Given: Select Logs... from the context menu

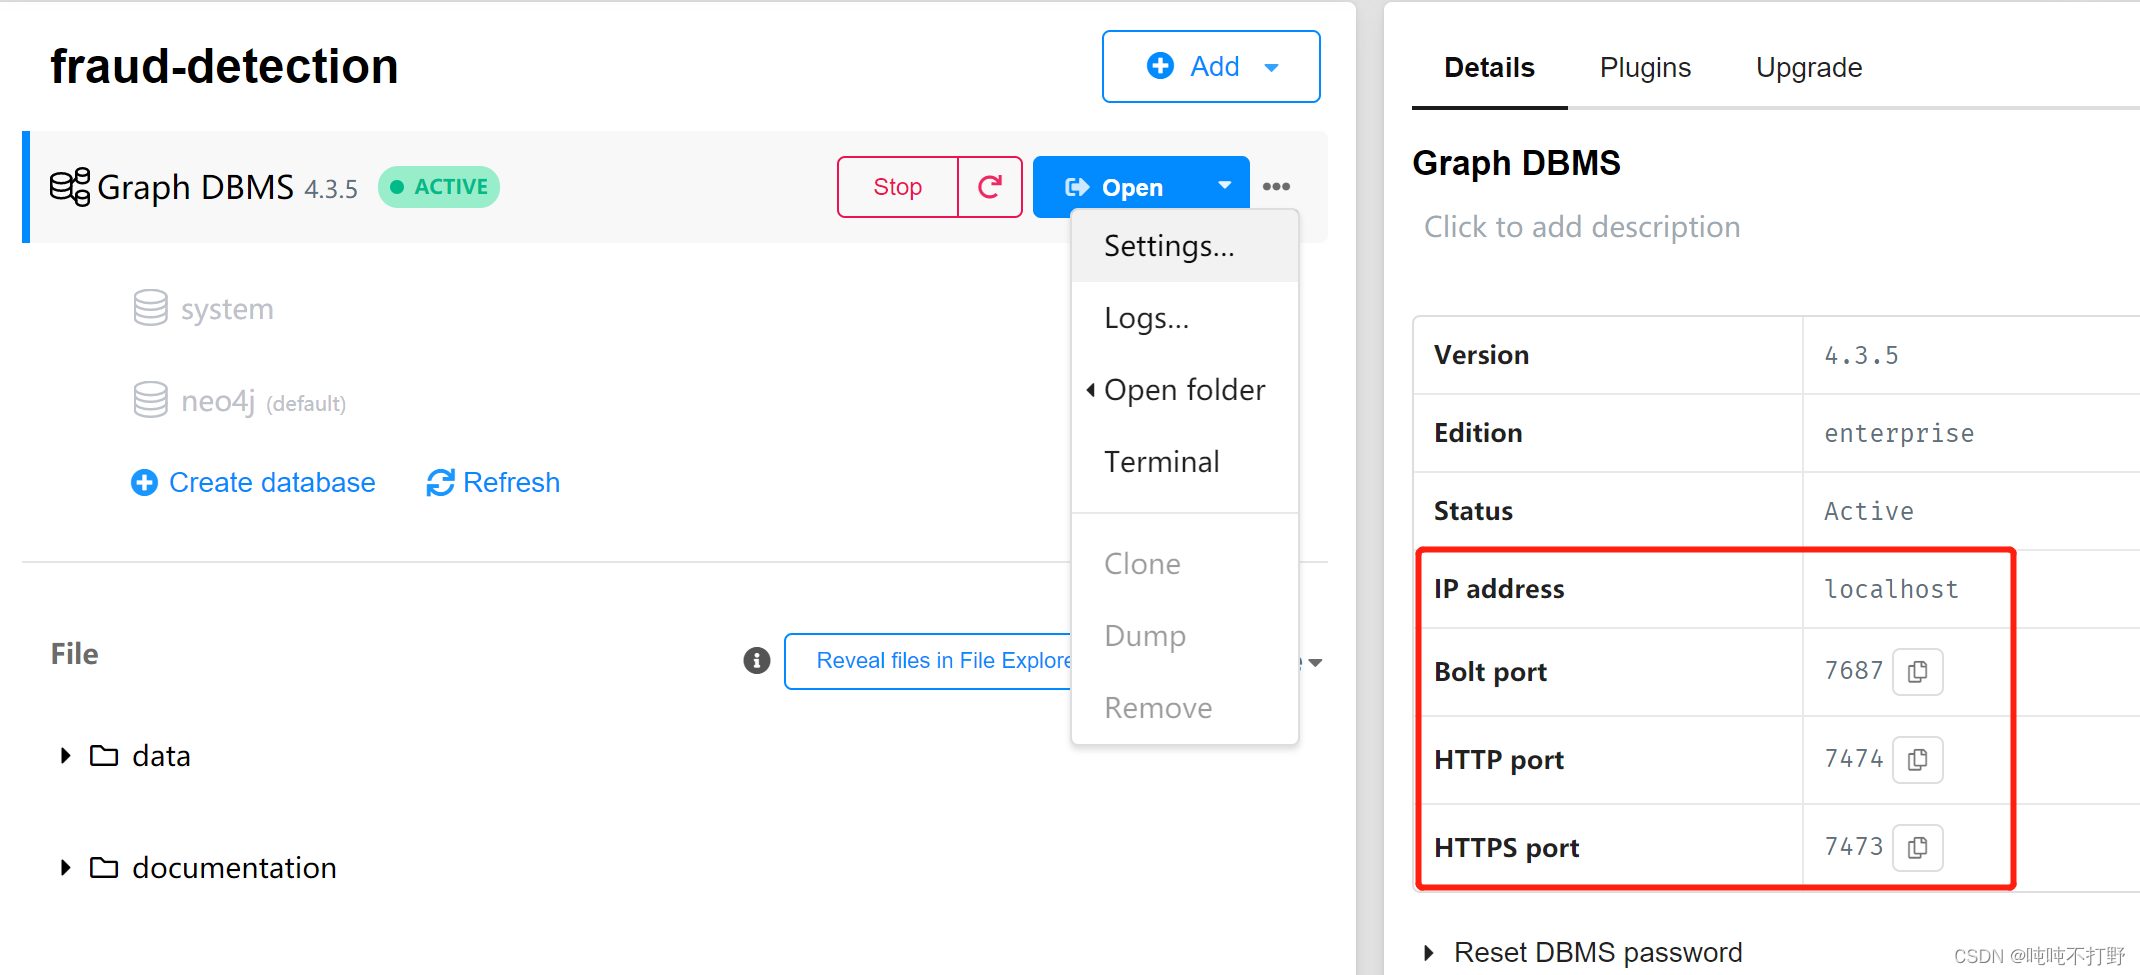Looking at the screenshot, I should (x=1185, y=318).
